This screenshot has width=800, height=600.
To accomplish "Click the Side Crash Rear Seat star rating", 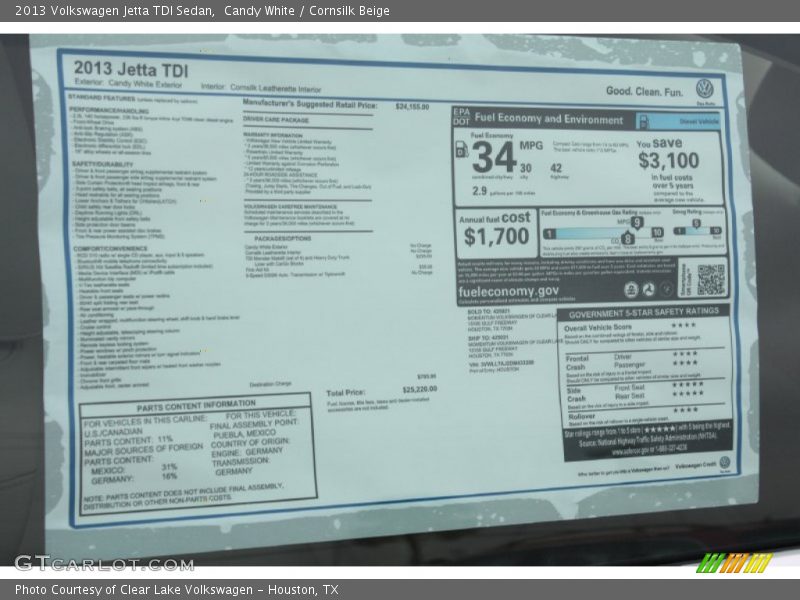I will [687, 393].
